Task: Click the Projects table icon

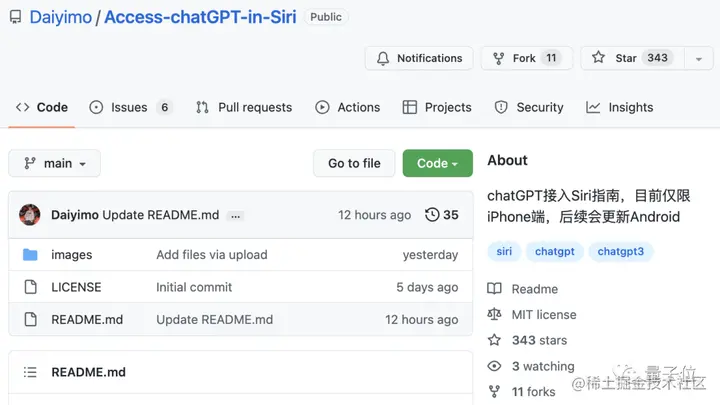Action: pyautogui.click(x=410, y=107)
